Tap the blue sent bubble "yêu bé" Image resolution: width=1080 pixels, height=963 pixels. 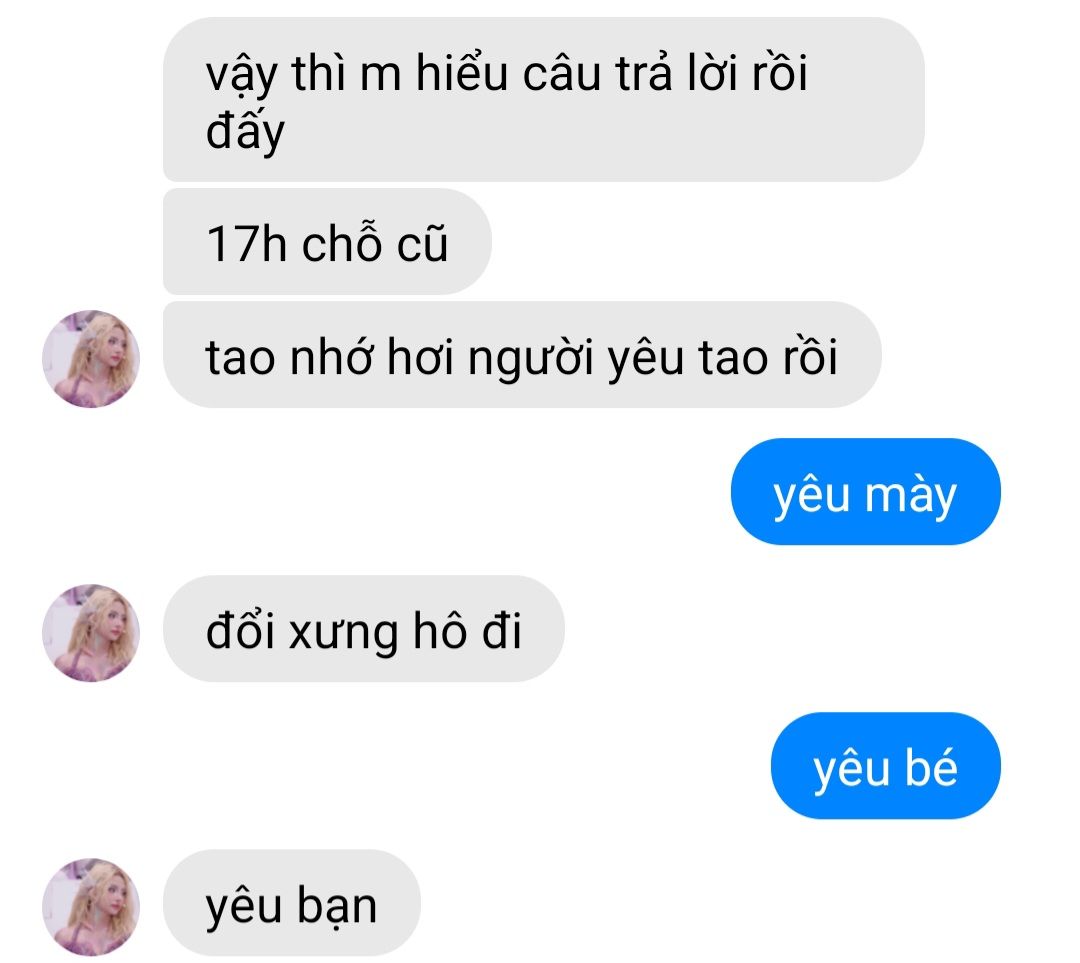(x=885, y=766)
